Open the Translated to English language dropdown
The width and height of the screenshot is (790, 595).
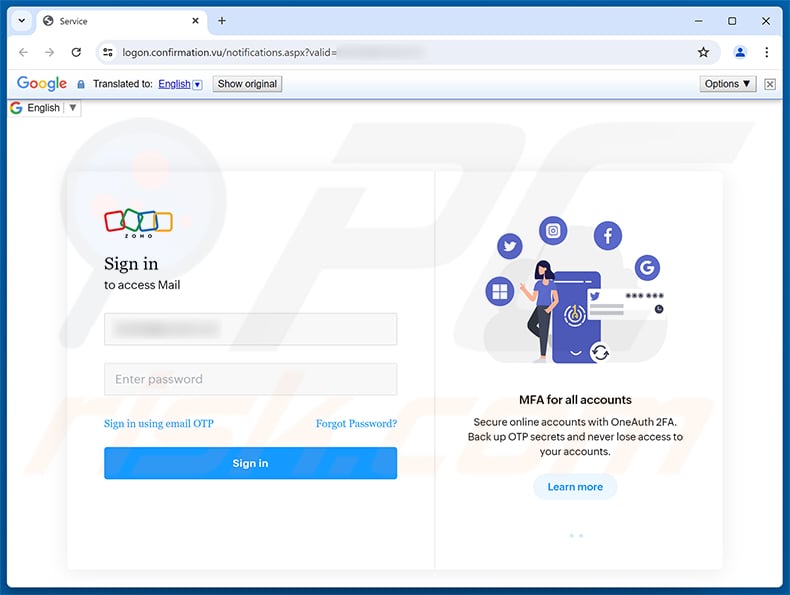pyautogui.click(x=180, y=84)
